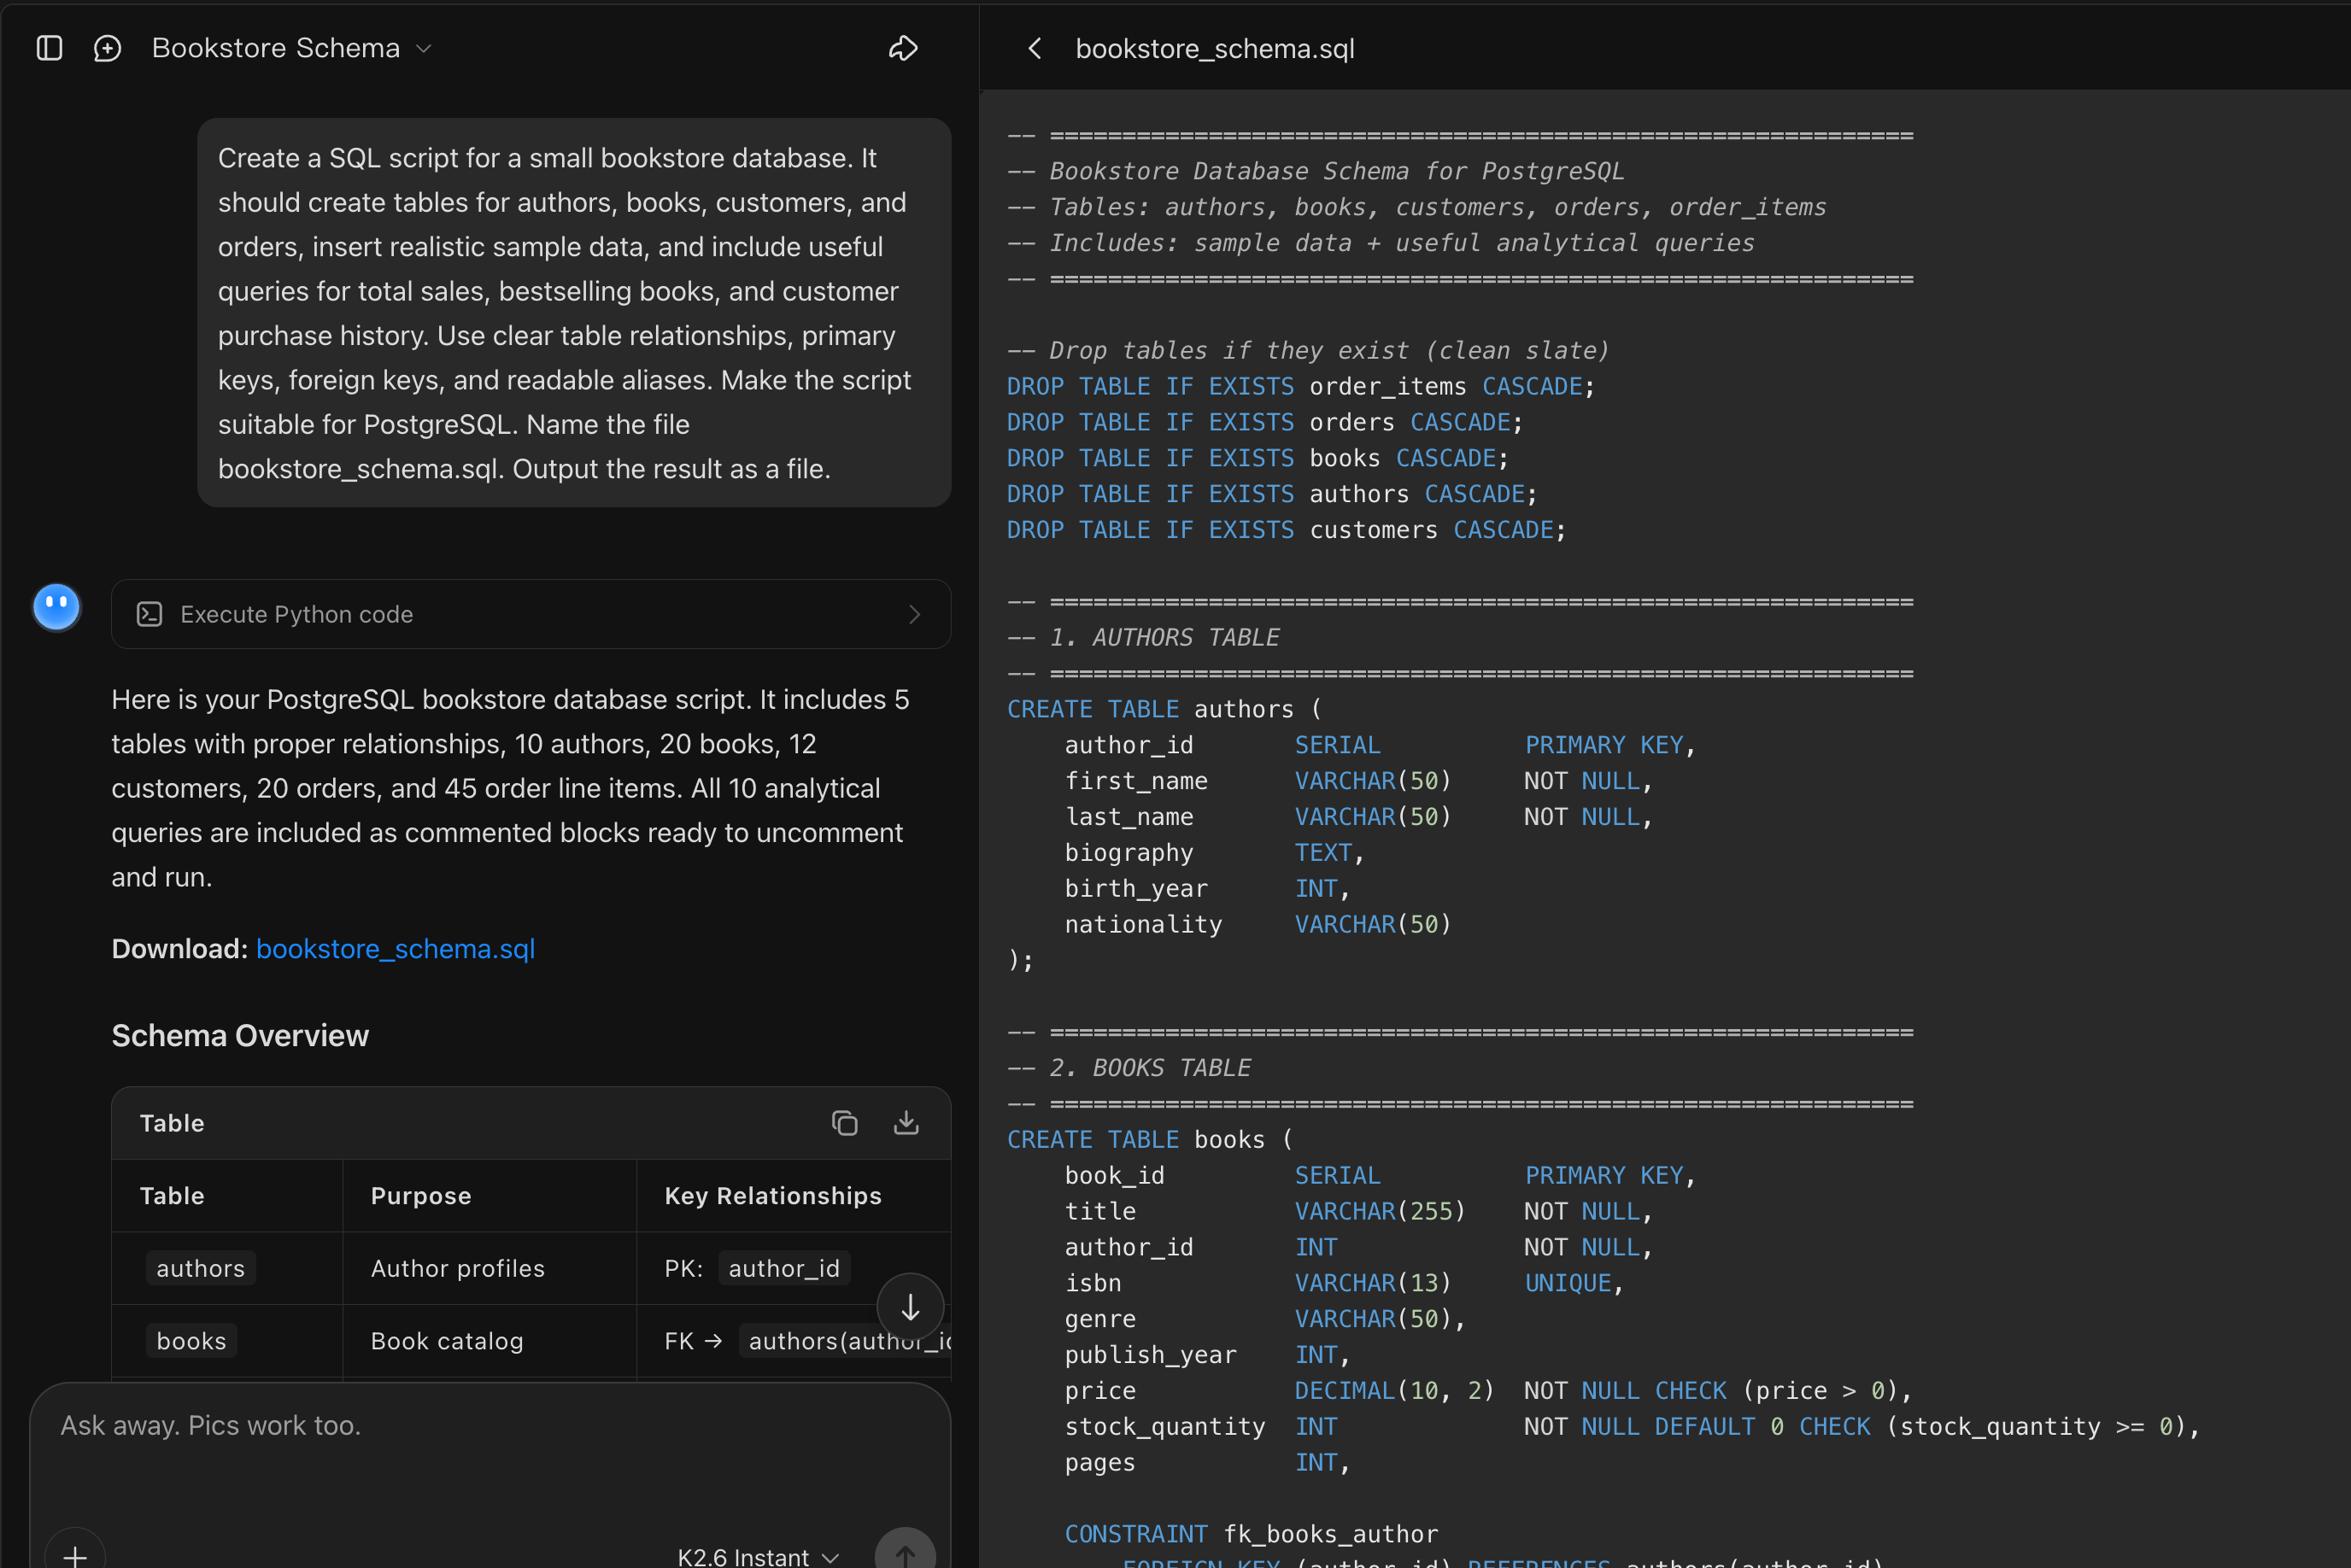Expand the Execute Python code block
The height and width of the screenshot is (1568, 2351).
tap(530, 614)
